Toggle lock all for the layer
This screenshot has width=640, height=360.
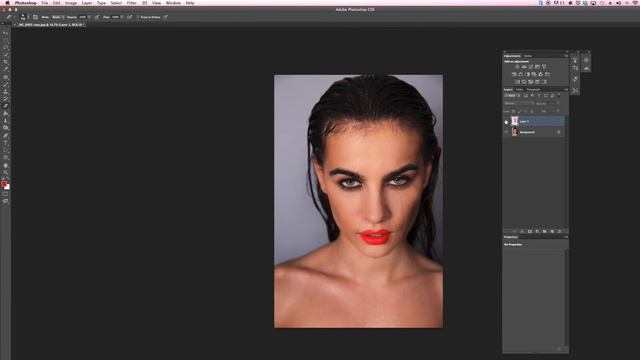coord(532,111)
